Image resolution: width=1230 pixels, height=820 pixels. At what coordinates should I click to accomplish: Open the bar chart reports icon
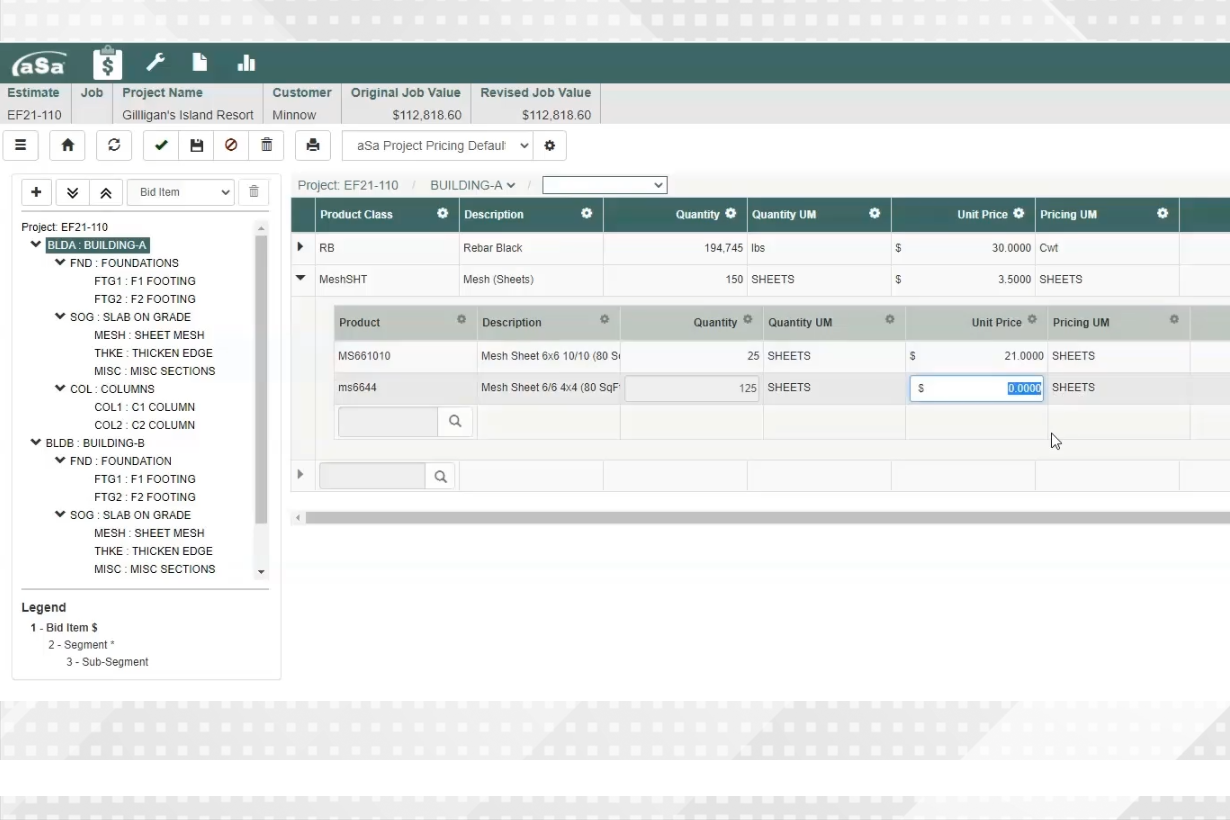[x=245, y=64]
